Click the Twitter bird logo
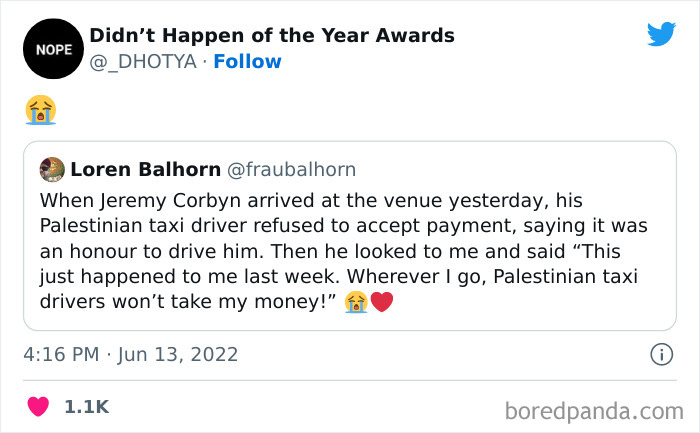700x433 pixels. [x=661, y=35]
